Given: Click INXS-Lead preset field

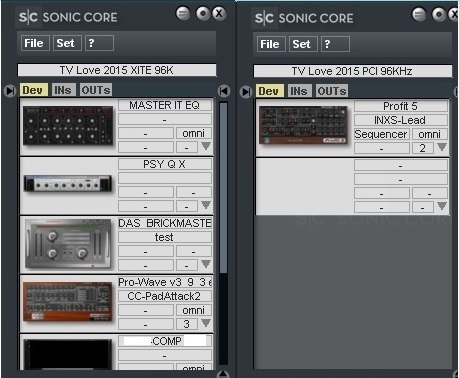Looking at the screenshot, I should pyautogui.click(x=401, y=120).
